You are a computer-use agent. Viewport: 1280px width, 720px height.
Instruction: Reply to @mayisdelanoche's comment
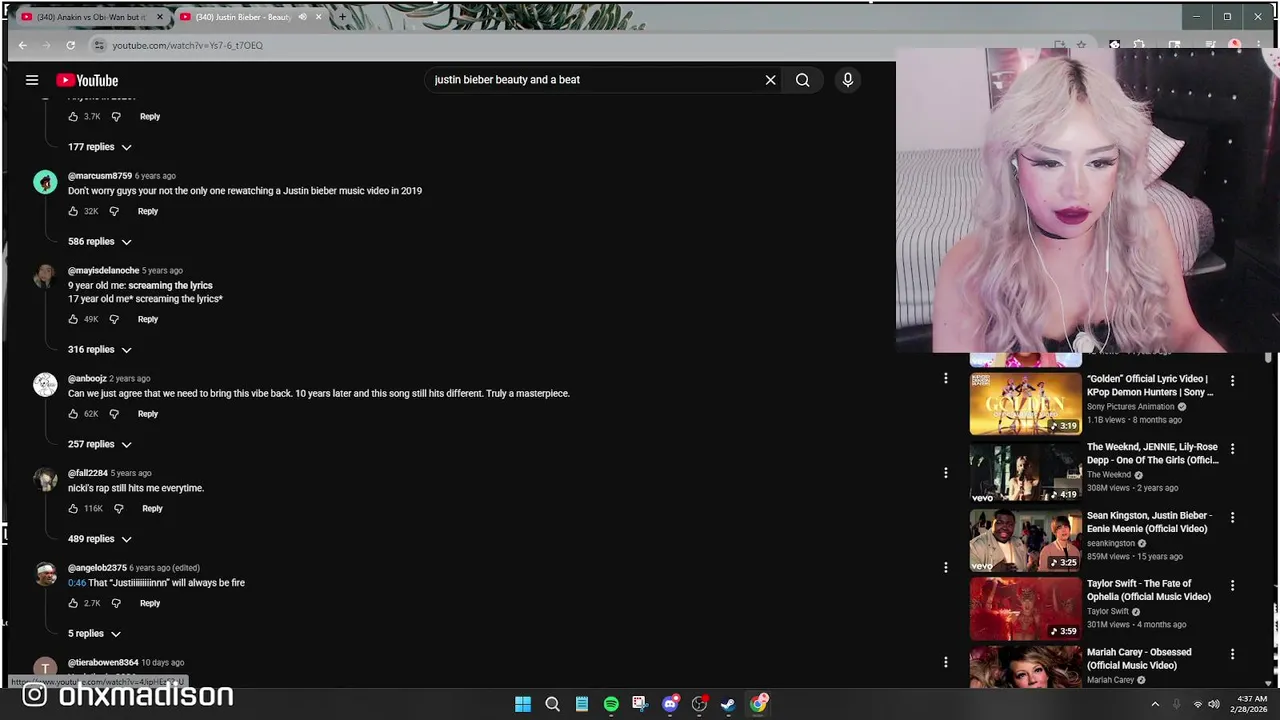[x=148, y=319]
